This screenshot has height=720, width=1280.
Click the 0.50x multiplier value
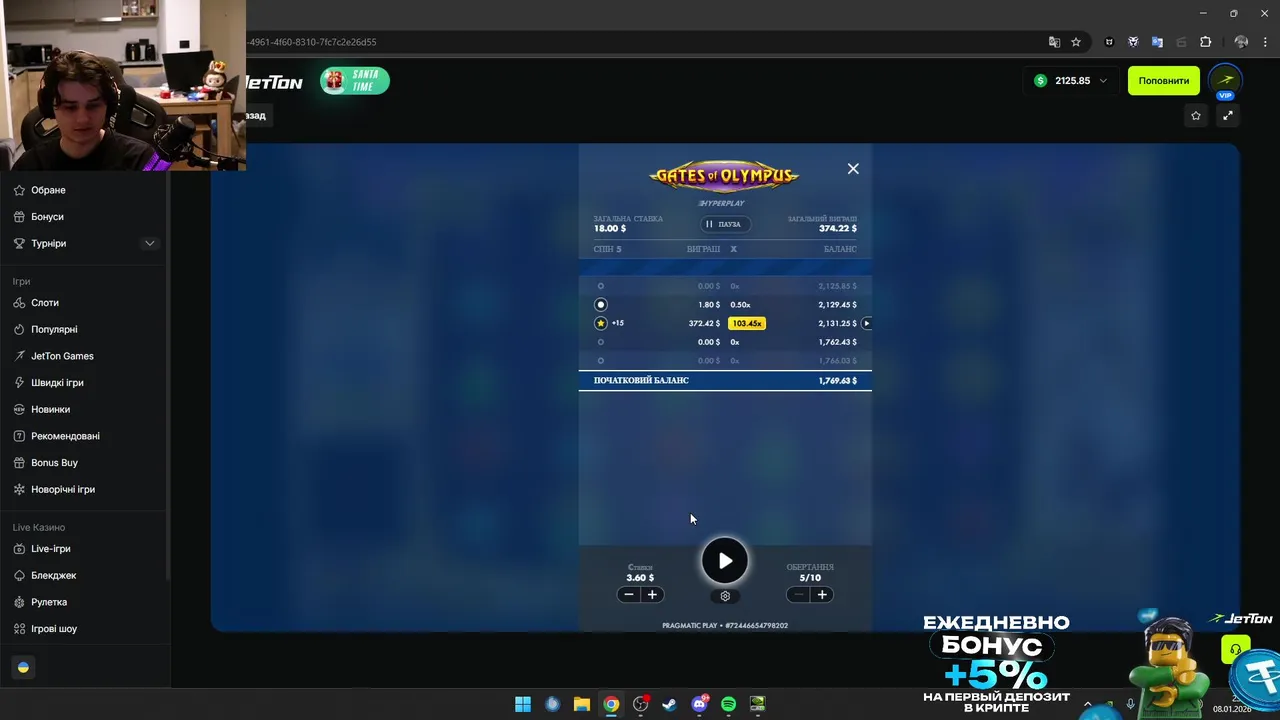[x=741, y=305]
